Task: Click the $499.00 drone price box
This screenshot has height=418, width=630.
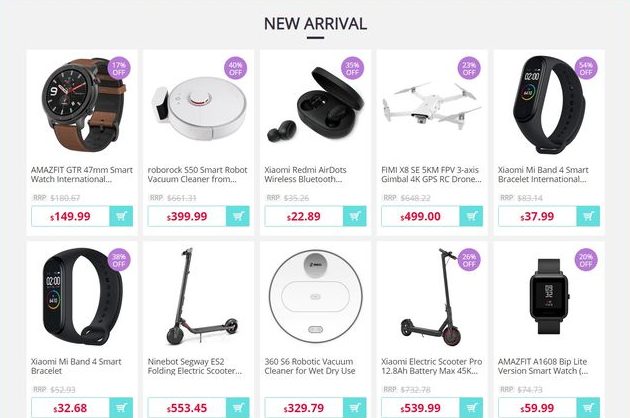Action: [420, 216]
